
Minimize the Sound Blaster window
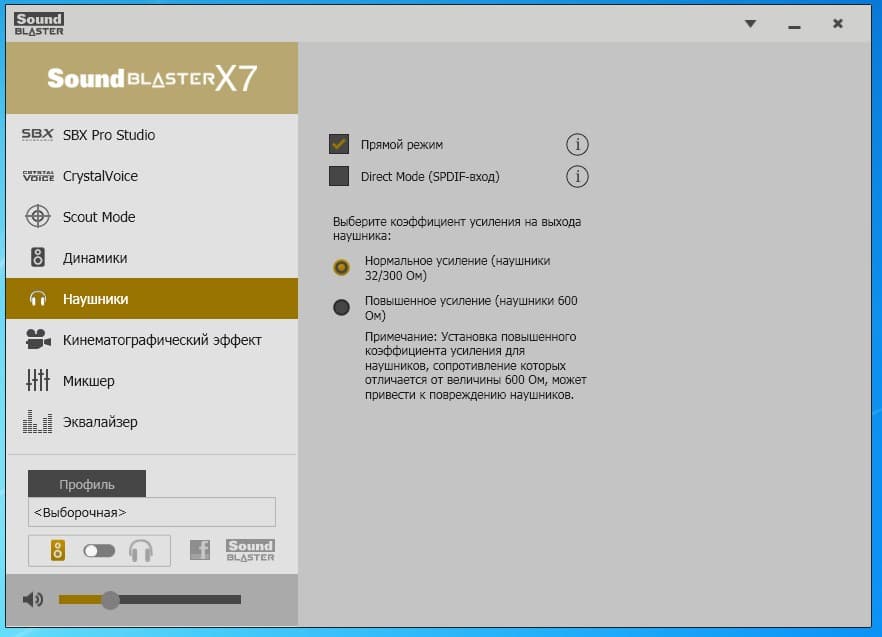click(794, 26)
